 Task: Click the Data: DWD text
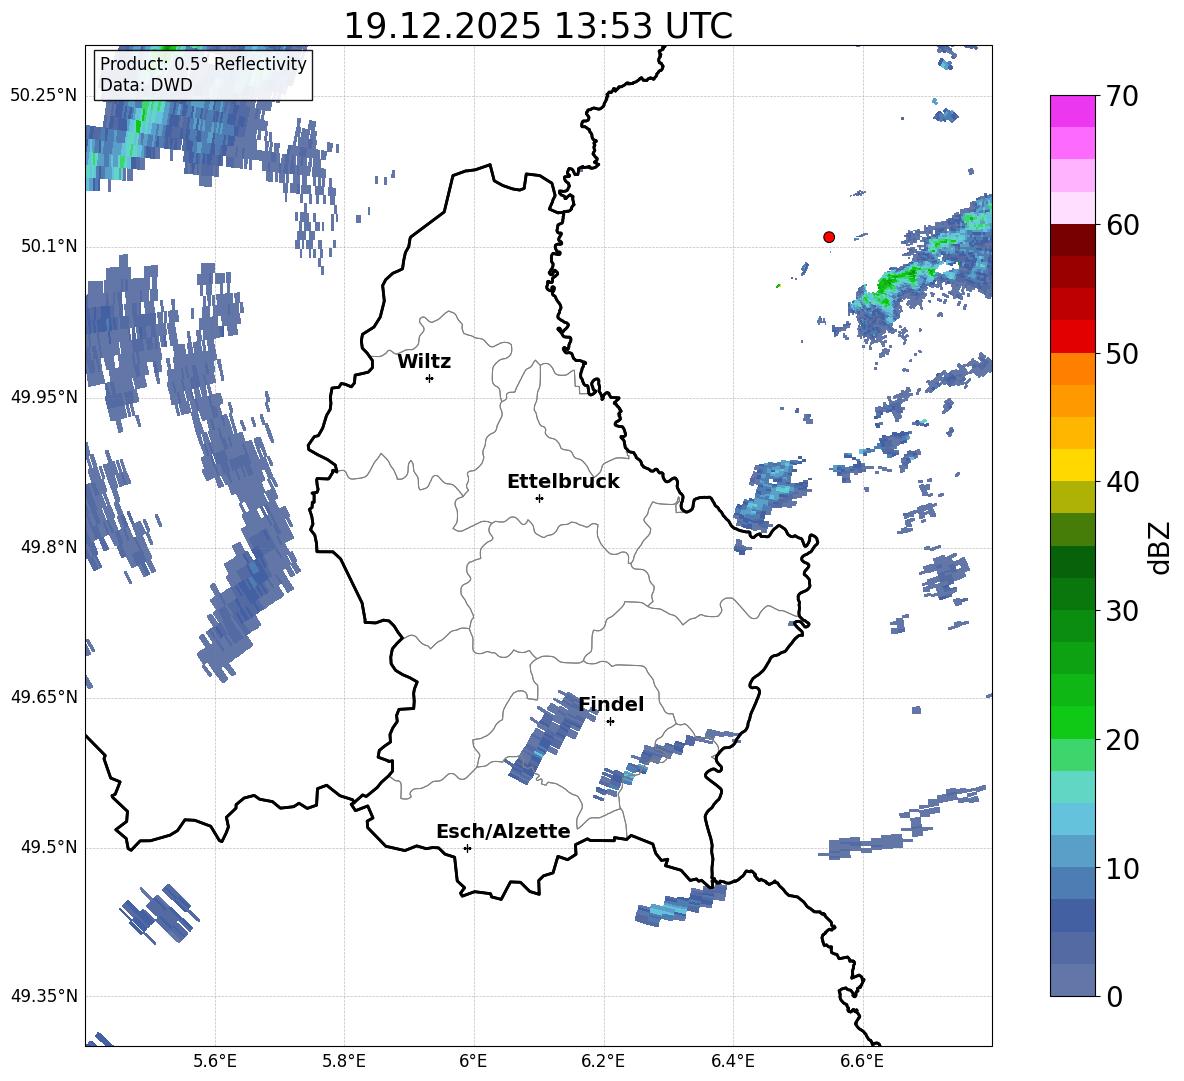pos(146,85)
